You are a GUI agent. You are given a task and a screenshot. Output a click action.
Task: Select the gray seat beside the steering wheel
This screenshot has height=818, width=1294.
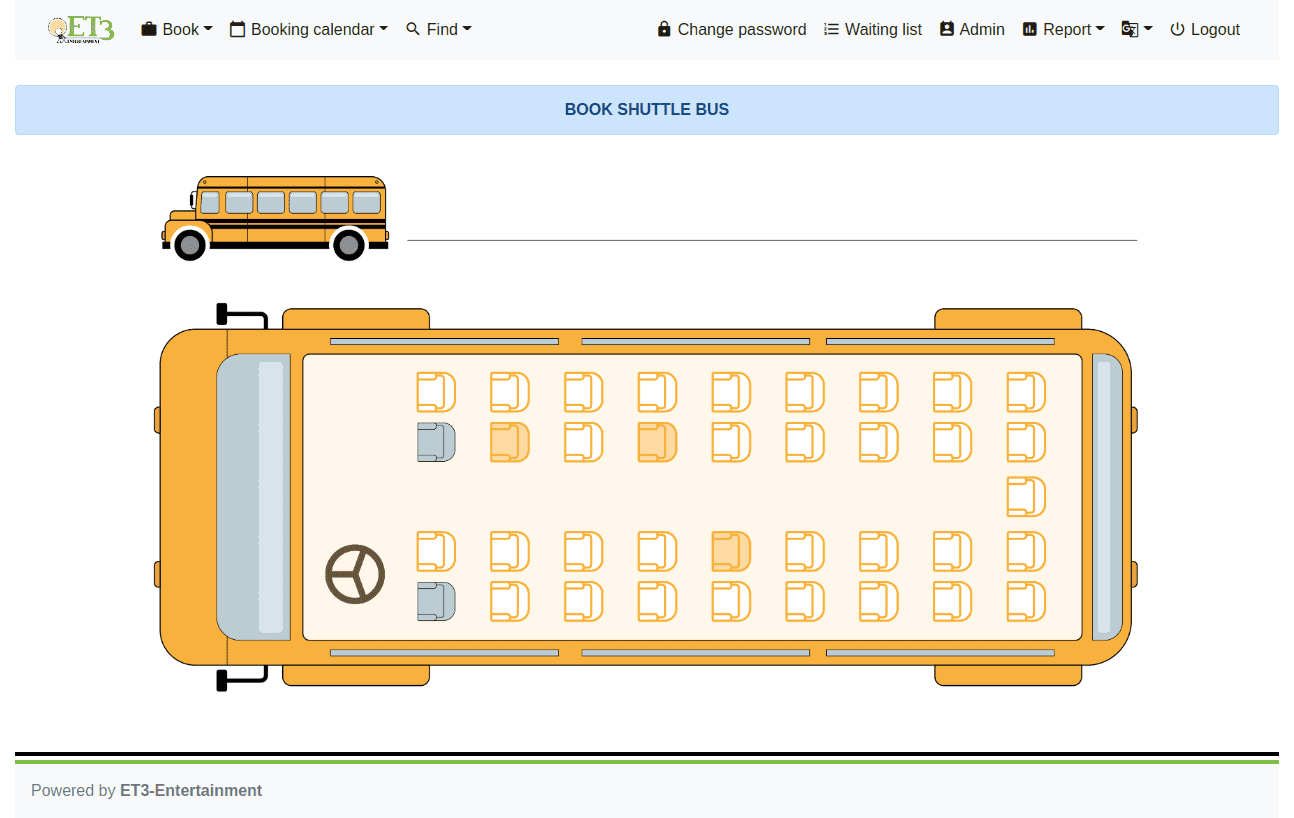436,601
